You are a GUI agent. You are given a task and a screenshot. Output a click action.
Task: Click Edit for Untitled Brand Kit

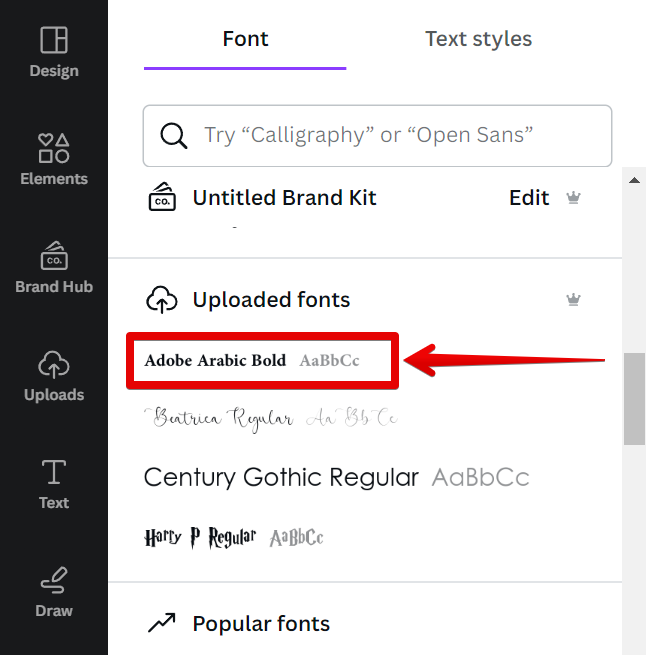tap(529, 198)
